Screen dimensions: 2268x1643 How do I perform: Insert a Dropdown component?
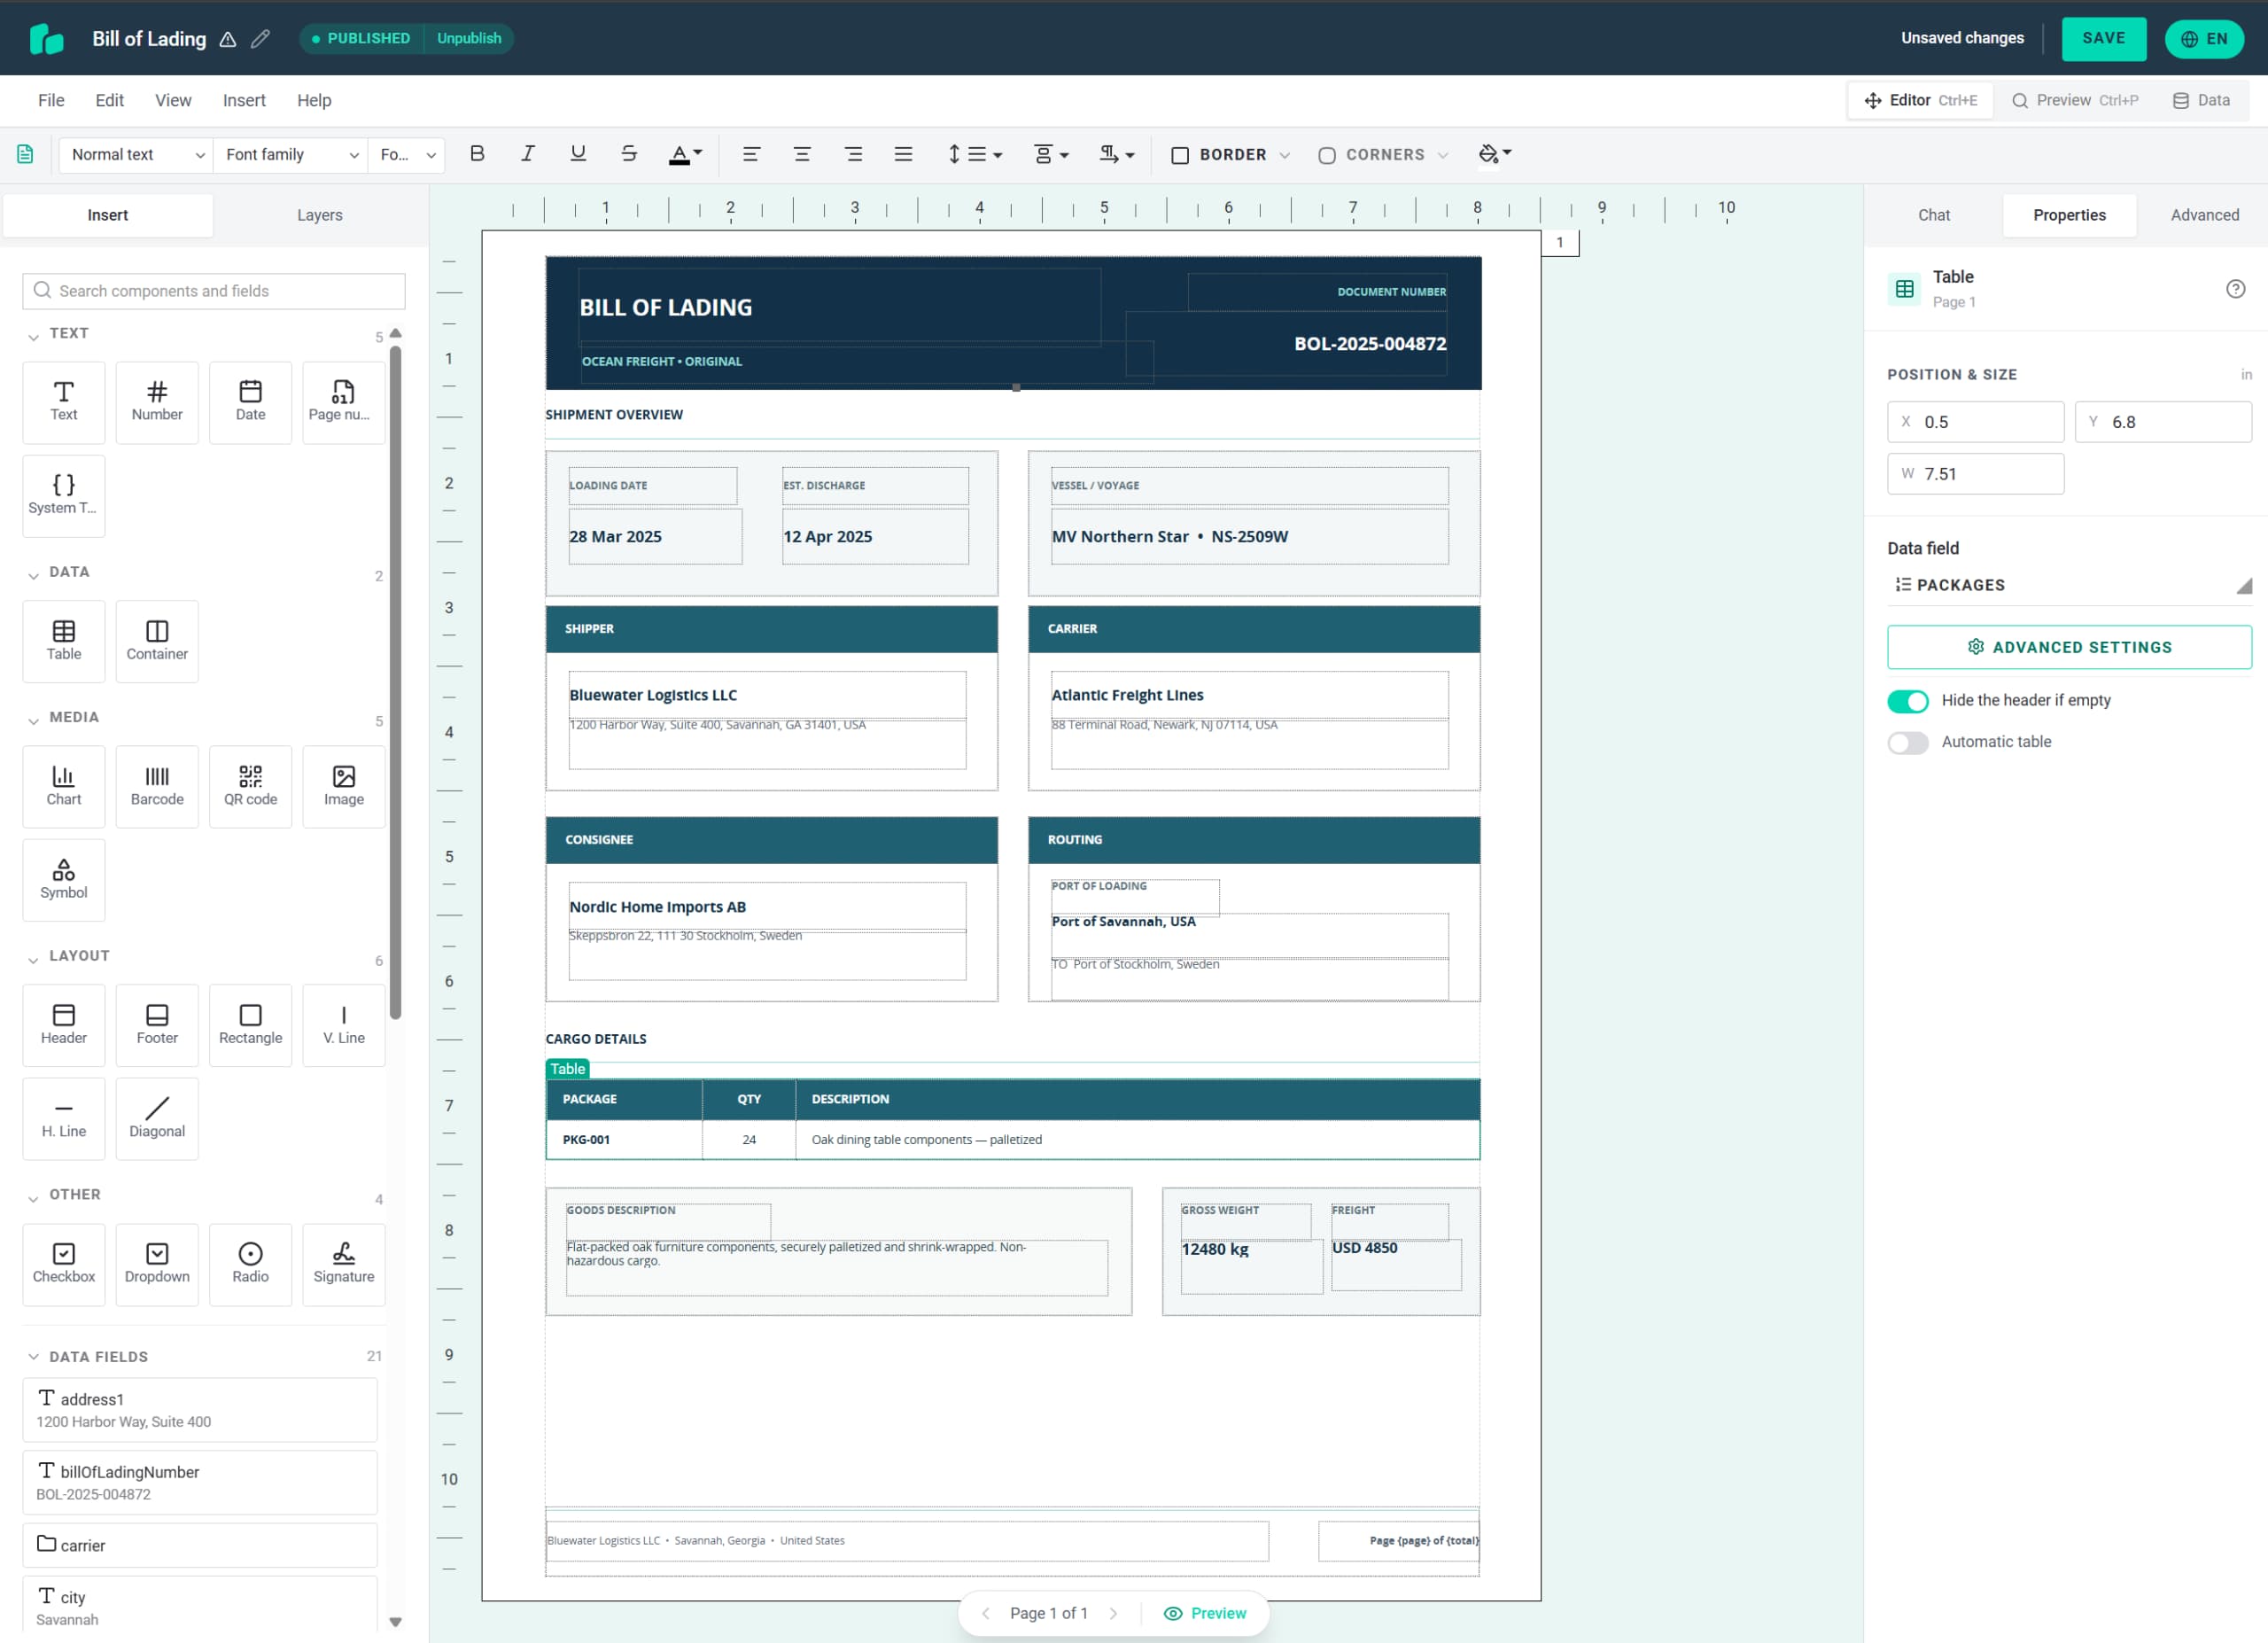coord(157,1264)
